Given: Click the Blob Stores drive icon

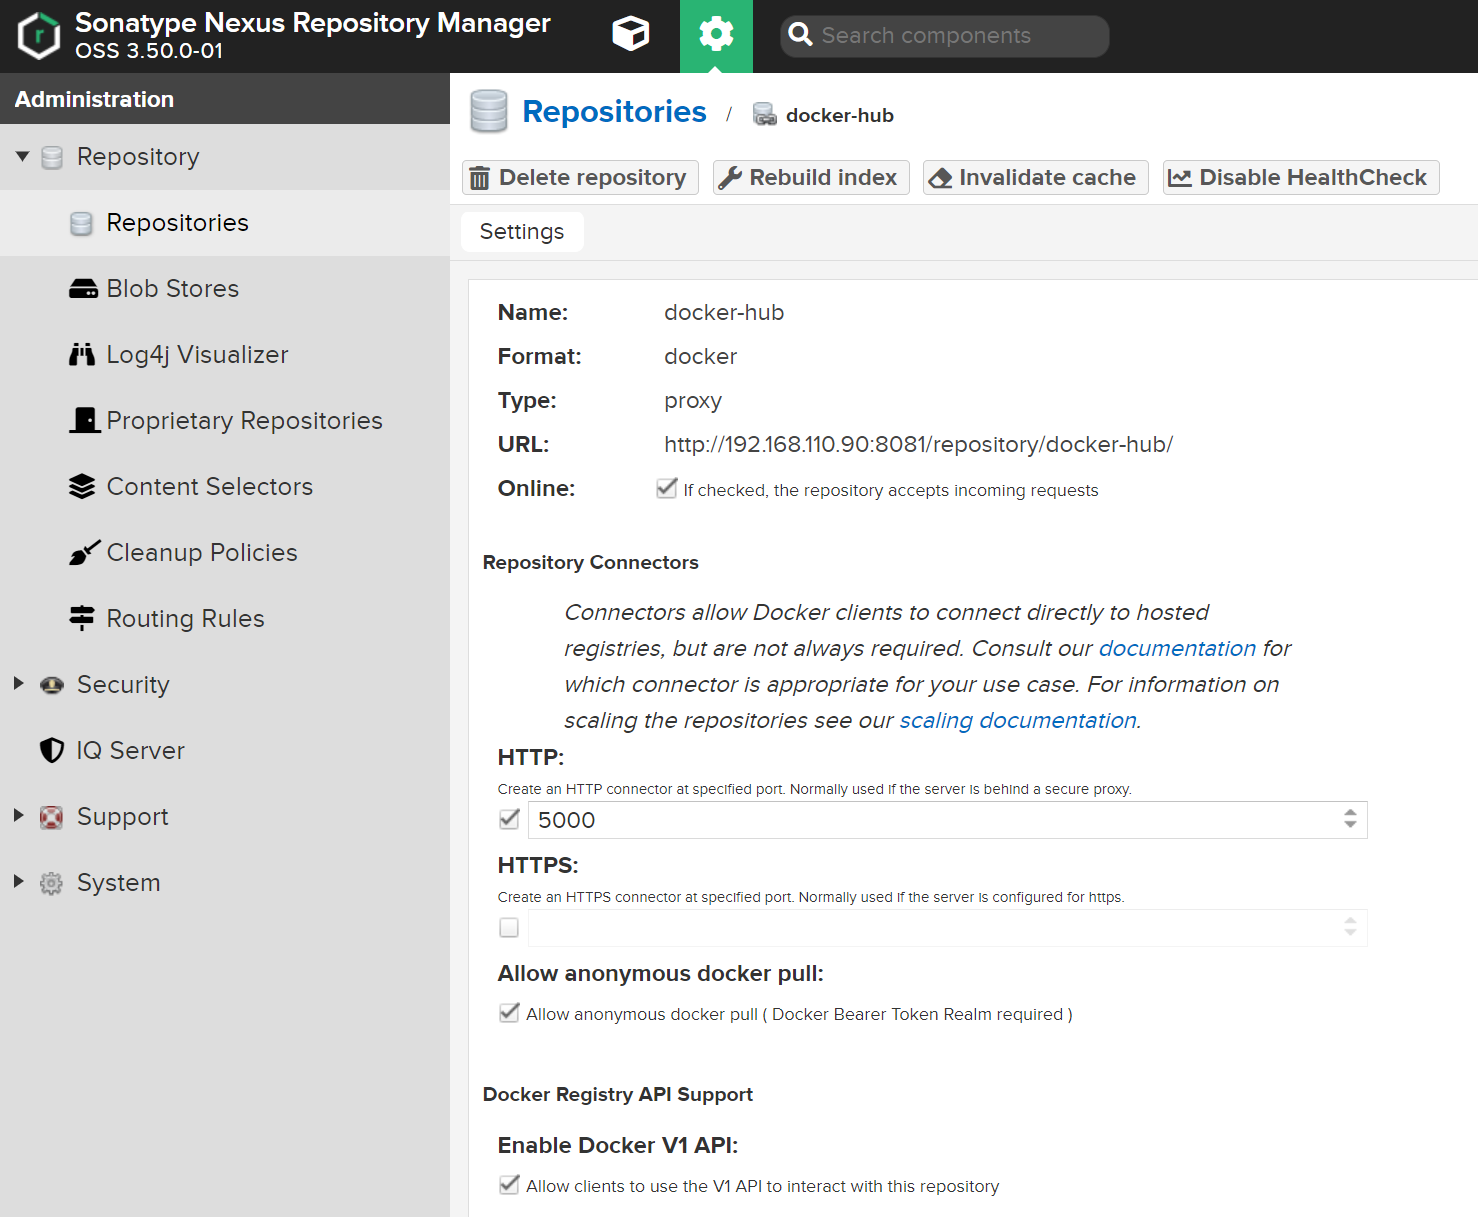Looking at the screenshot, I should [83, 289].
